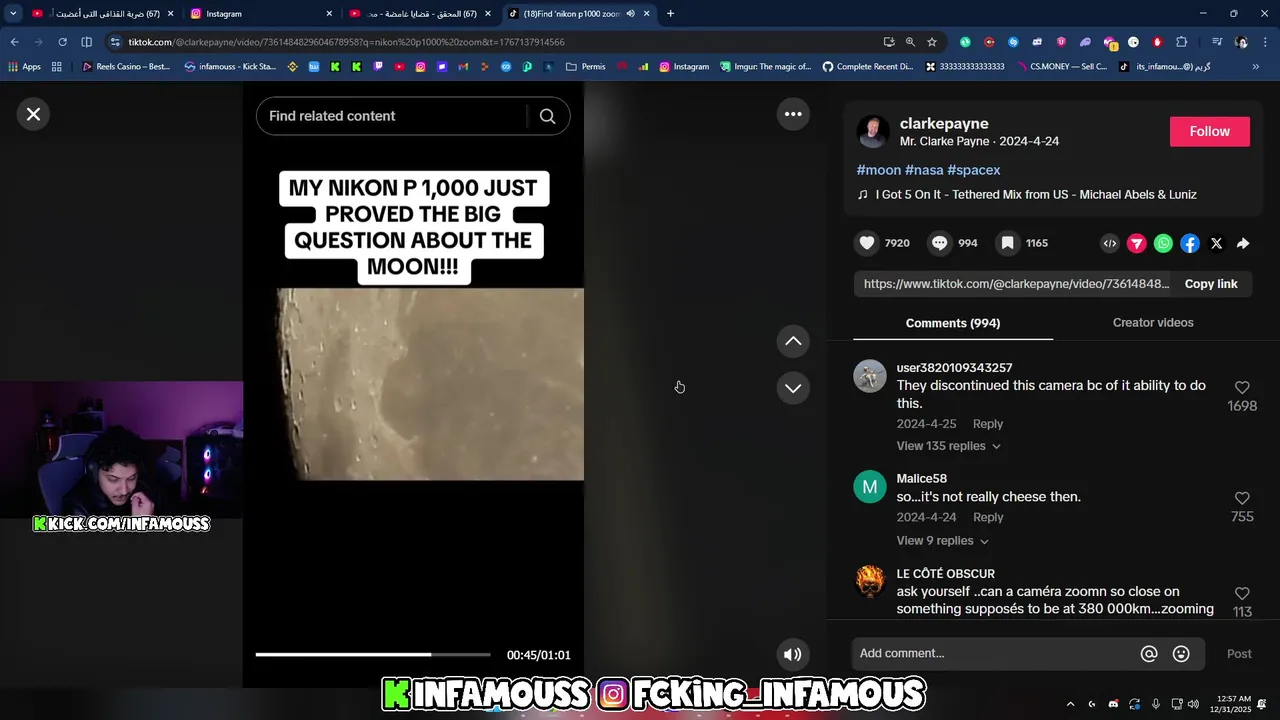Like the video with heart icon

click(x=867, y=243)
